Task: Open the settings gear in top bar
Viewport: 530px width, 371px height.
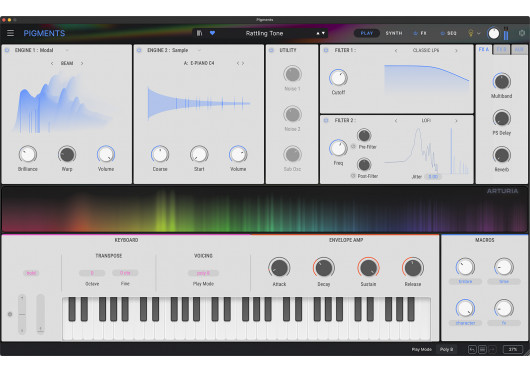Action: coord(522,33)
